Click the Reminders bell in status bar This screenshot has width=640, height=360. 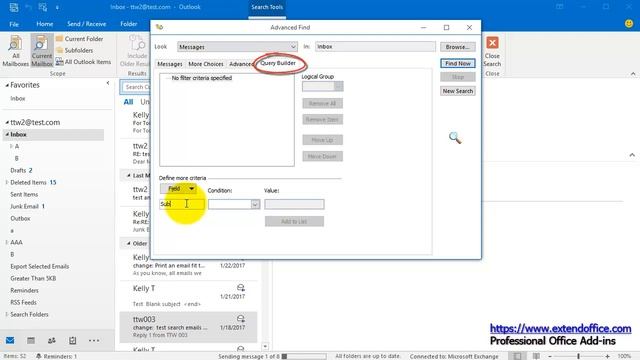click(39, 356)
